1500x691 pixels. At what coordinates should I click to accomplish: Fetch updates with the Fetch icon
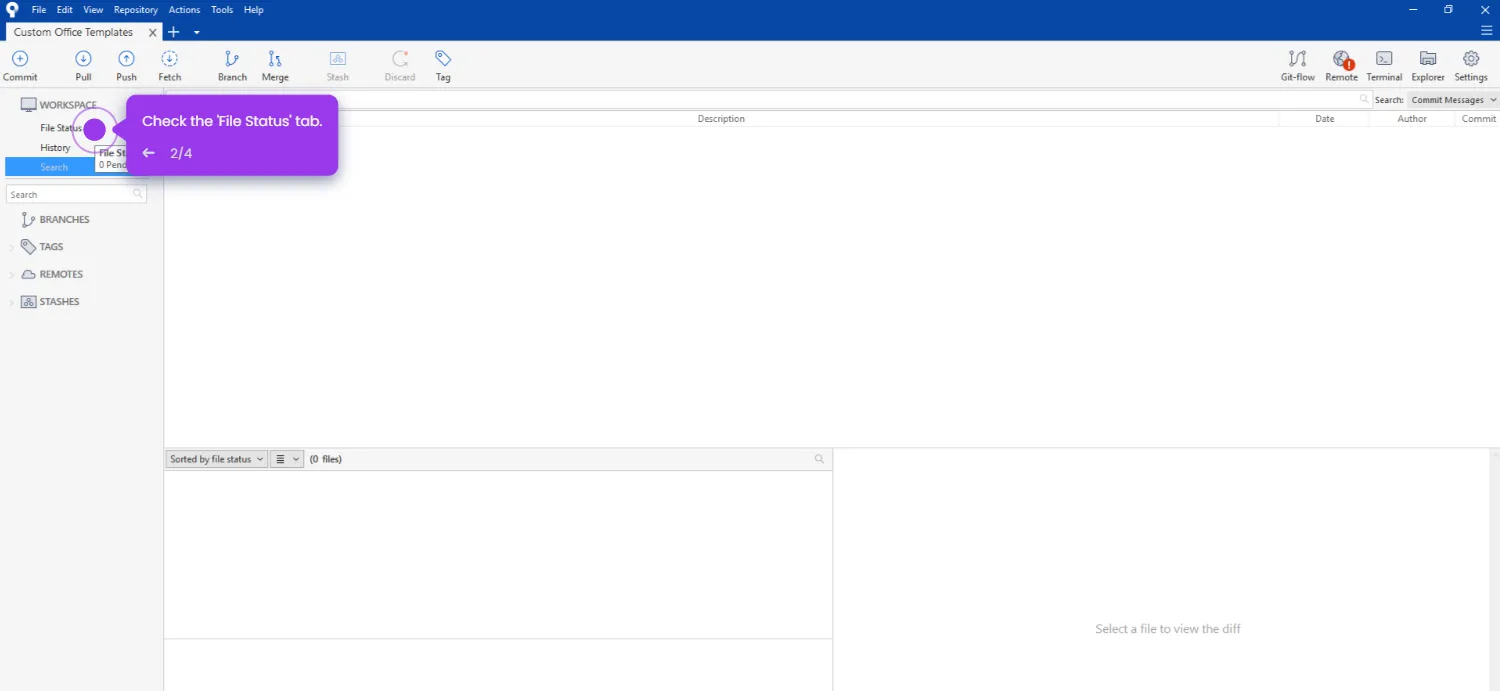click(x=170, y=66)
